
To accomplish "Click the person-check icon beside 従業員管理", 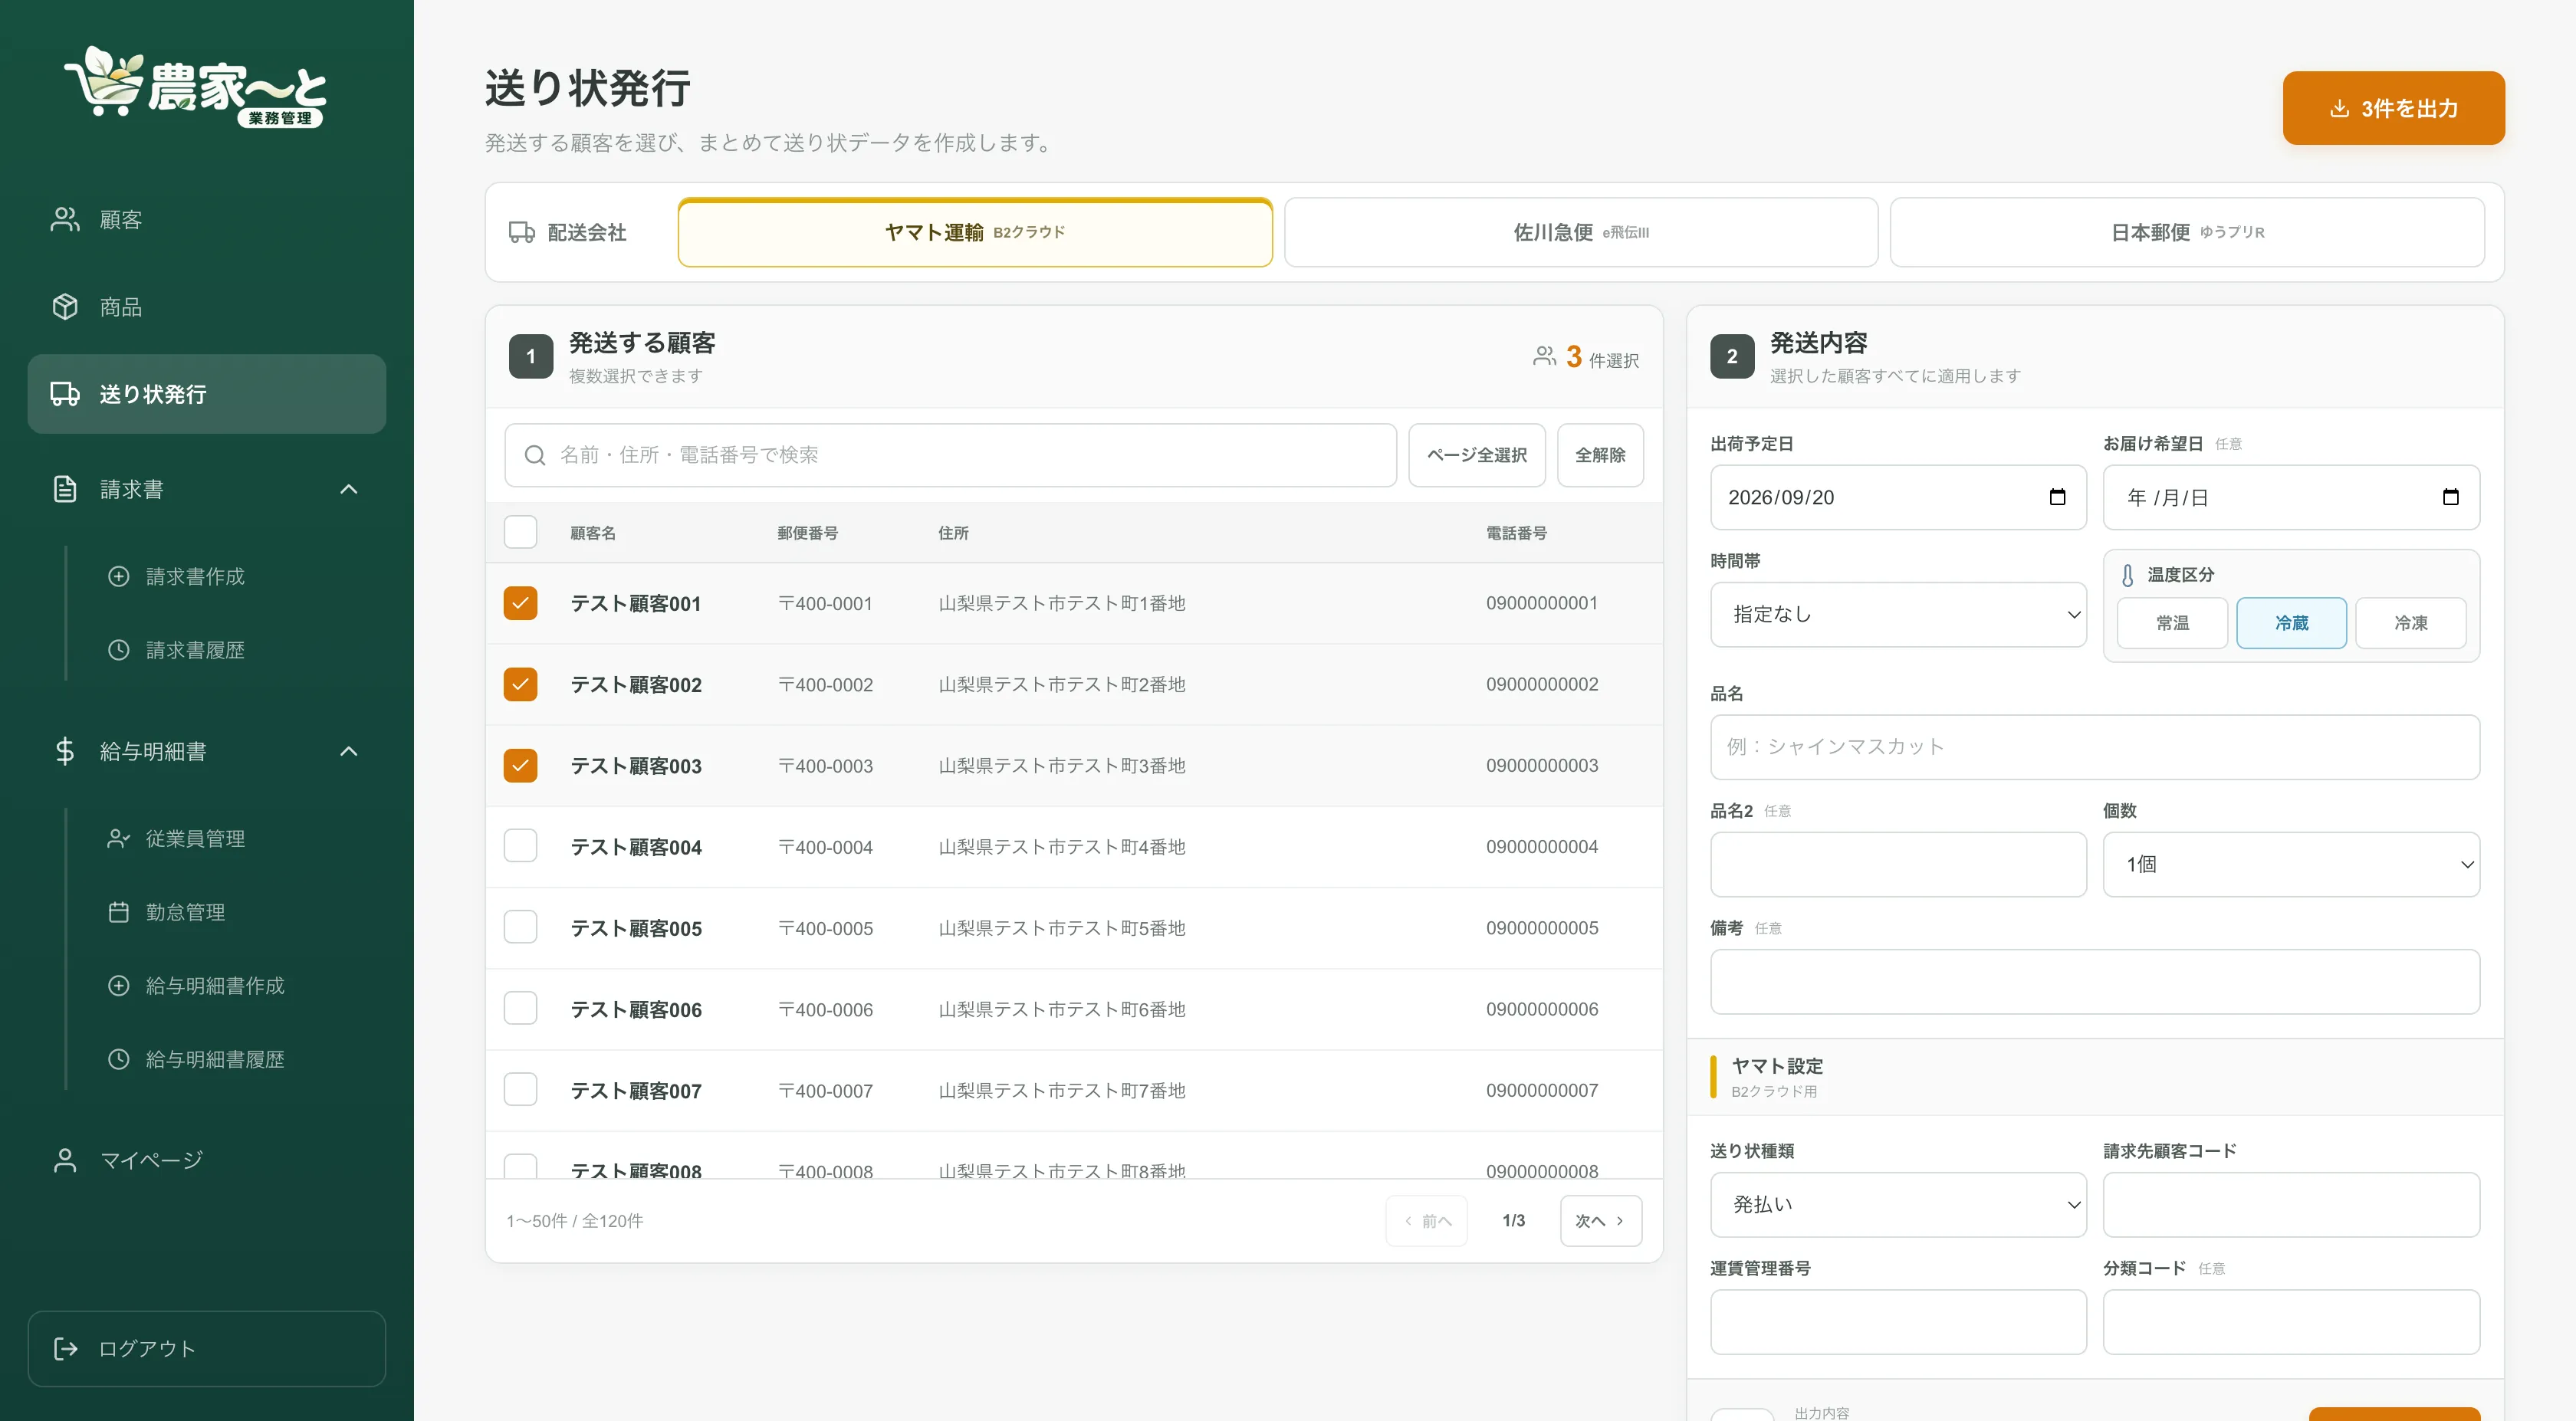I will (x=118, y=838).
